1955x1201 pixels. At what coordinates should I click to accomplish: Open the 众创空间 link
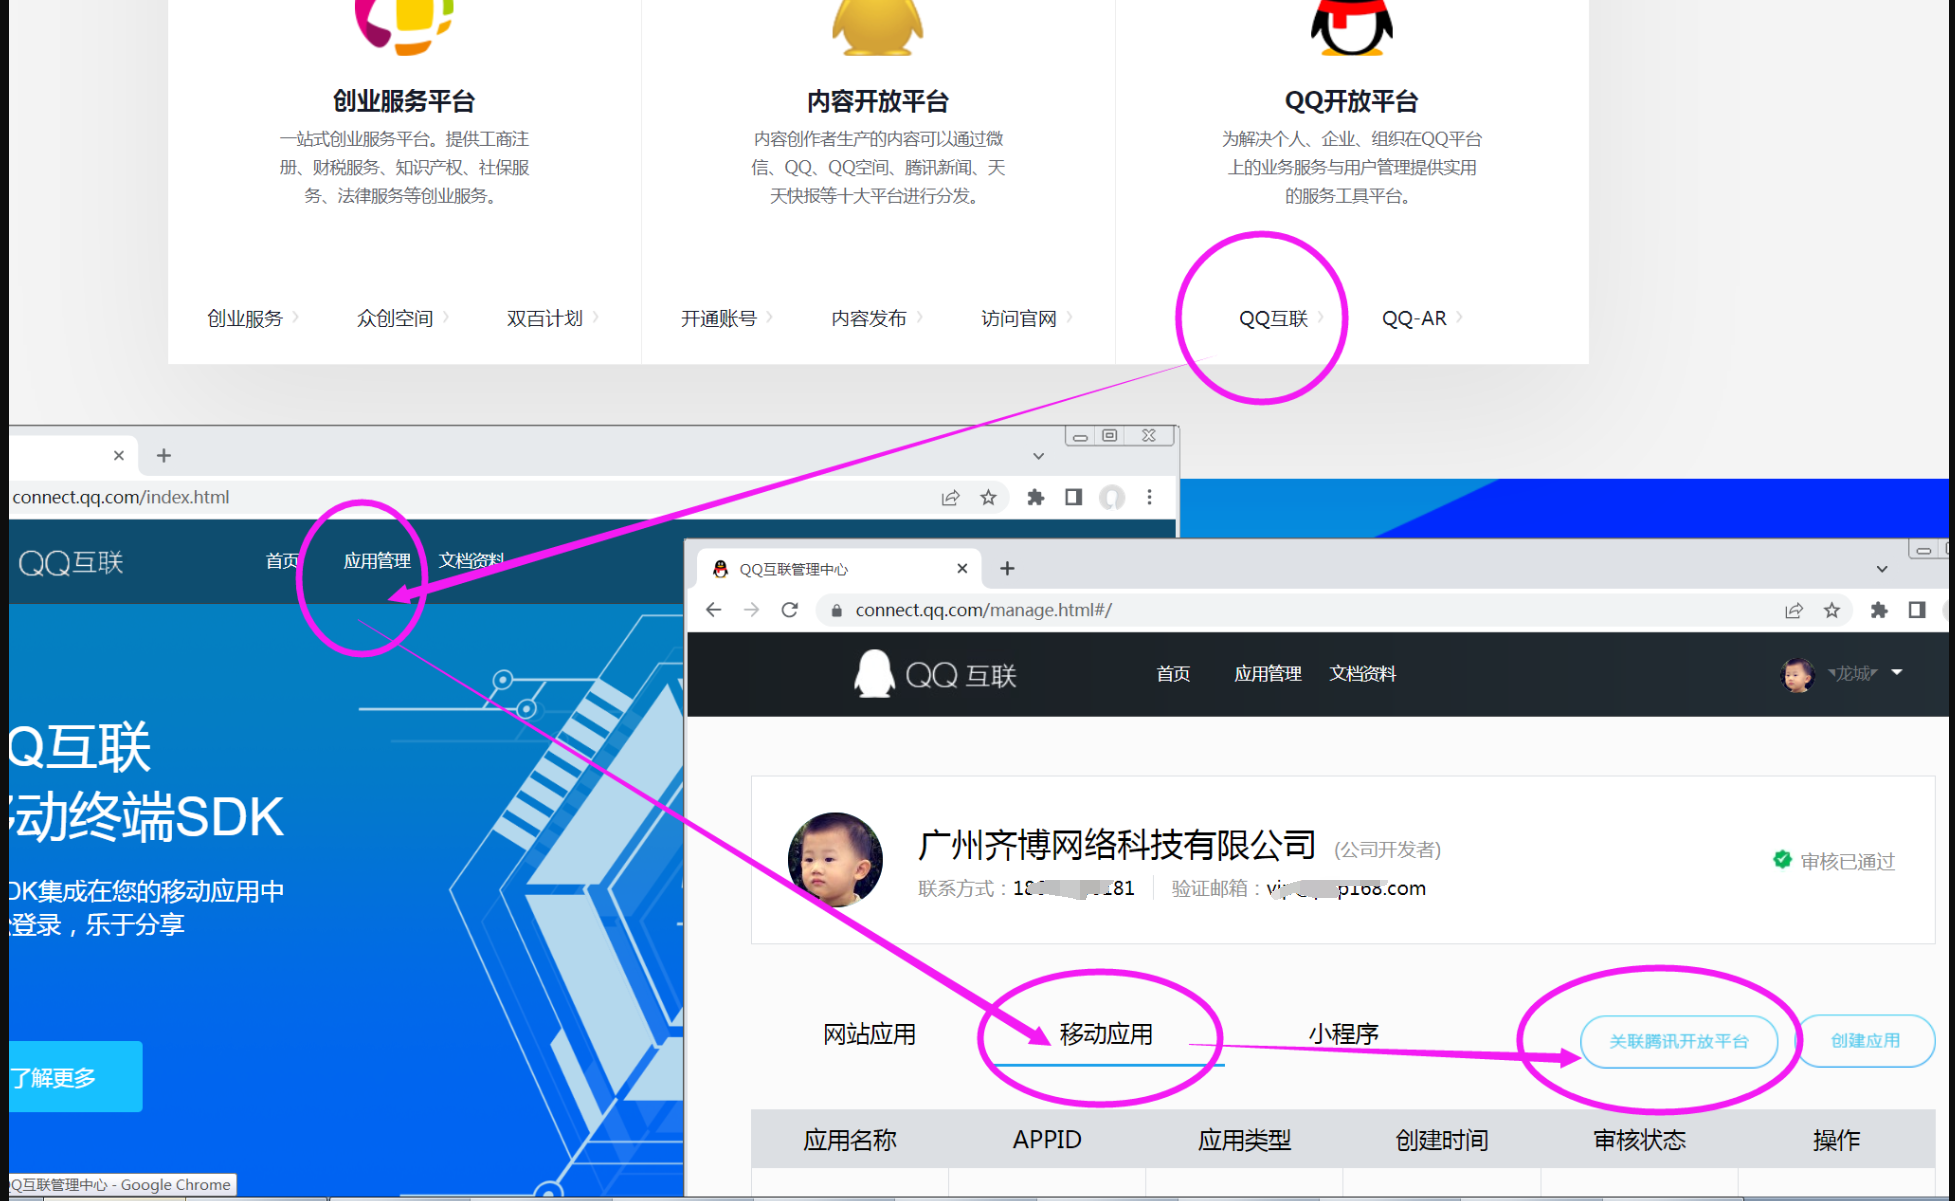point(395,318)
